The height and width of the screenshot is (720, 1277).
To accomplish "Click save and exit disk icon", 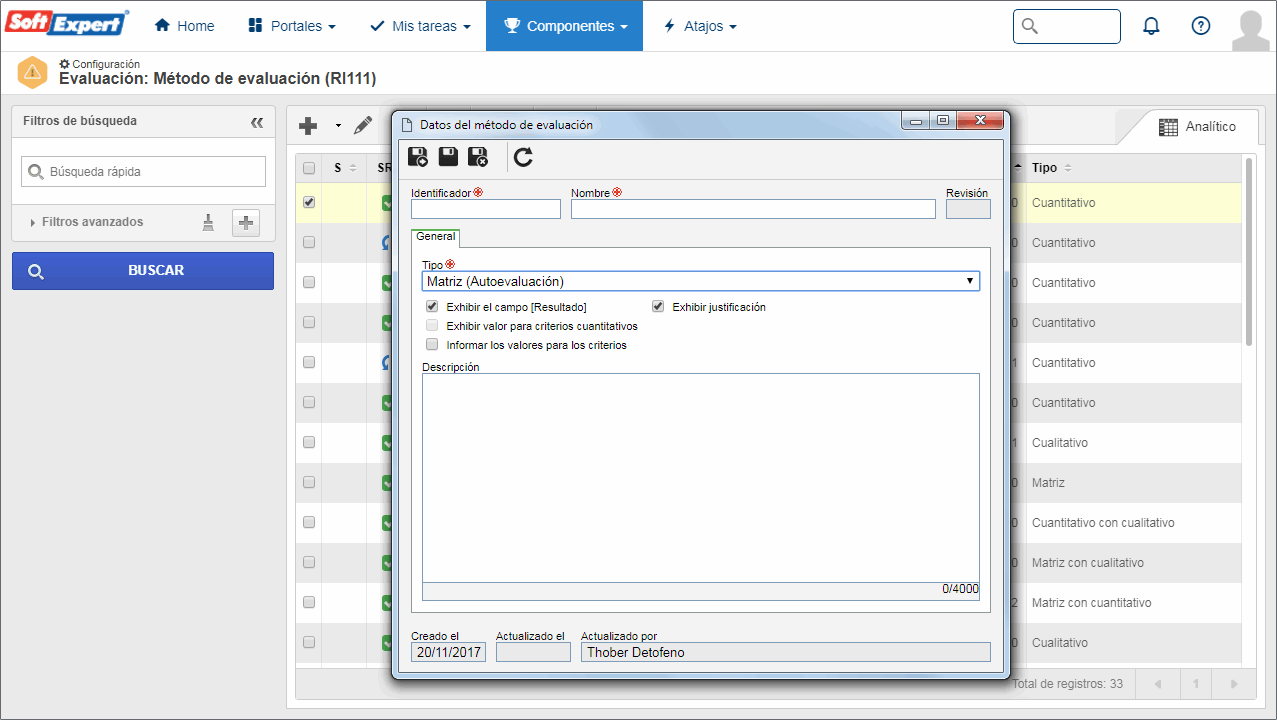I will click(478, 156).
